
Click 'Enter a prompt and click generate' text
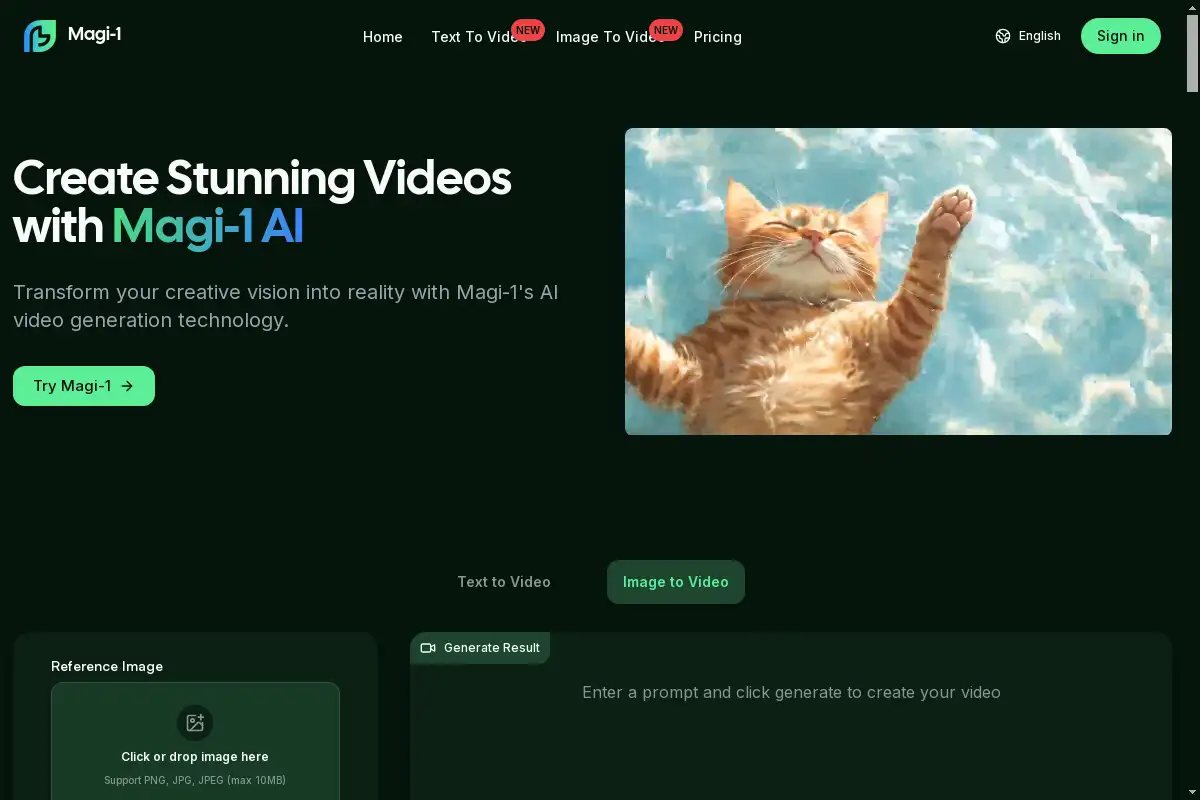point(791,692)
